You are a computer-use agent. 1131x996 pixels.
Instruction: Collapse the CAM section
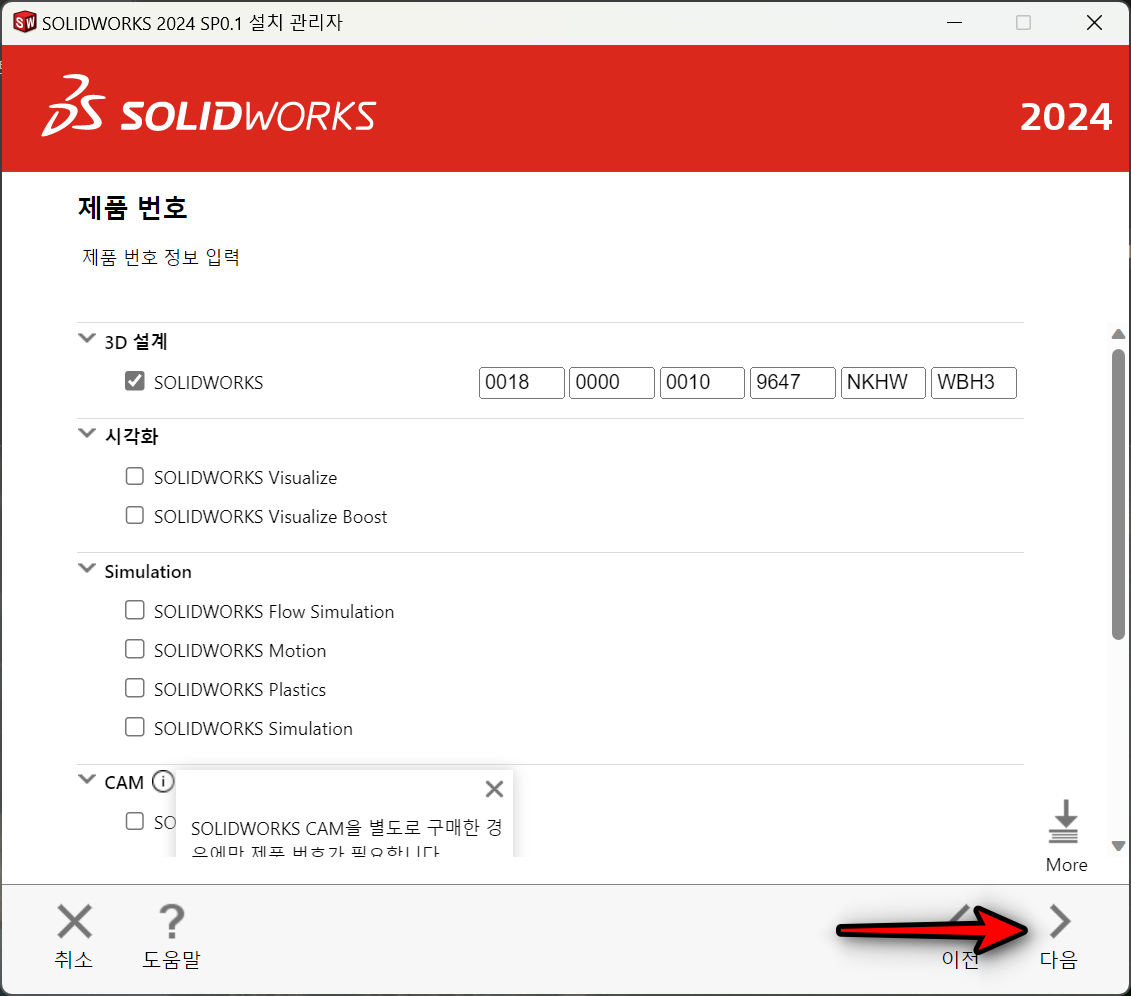pyautogui.click(x=87, y=779)
